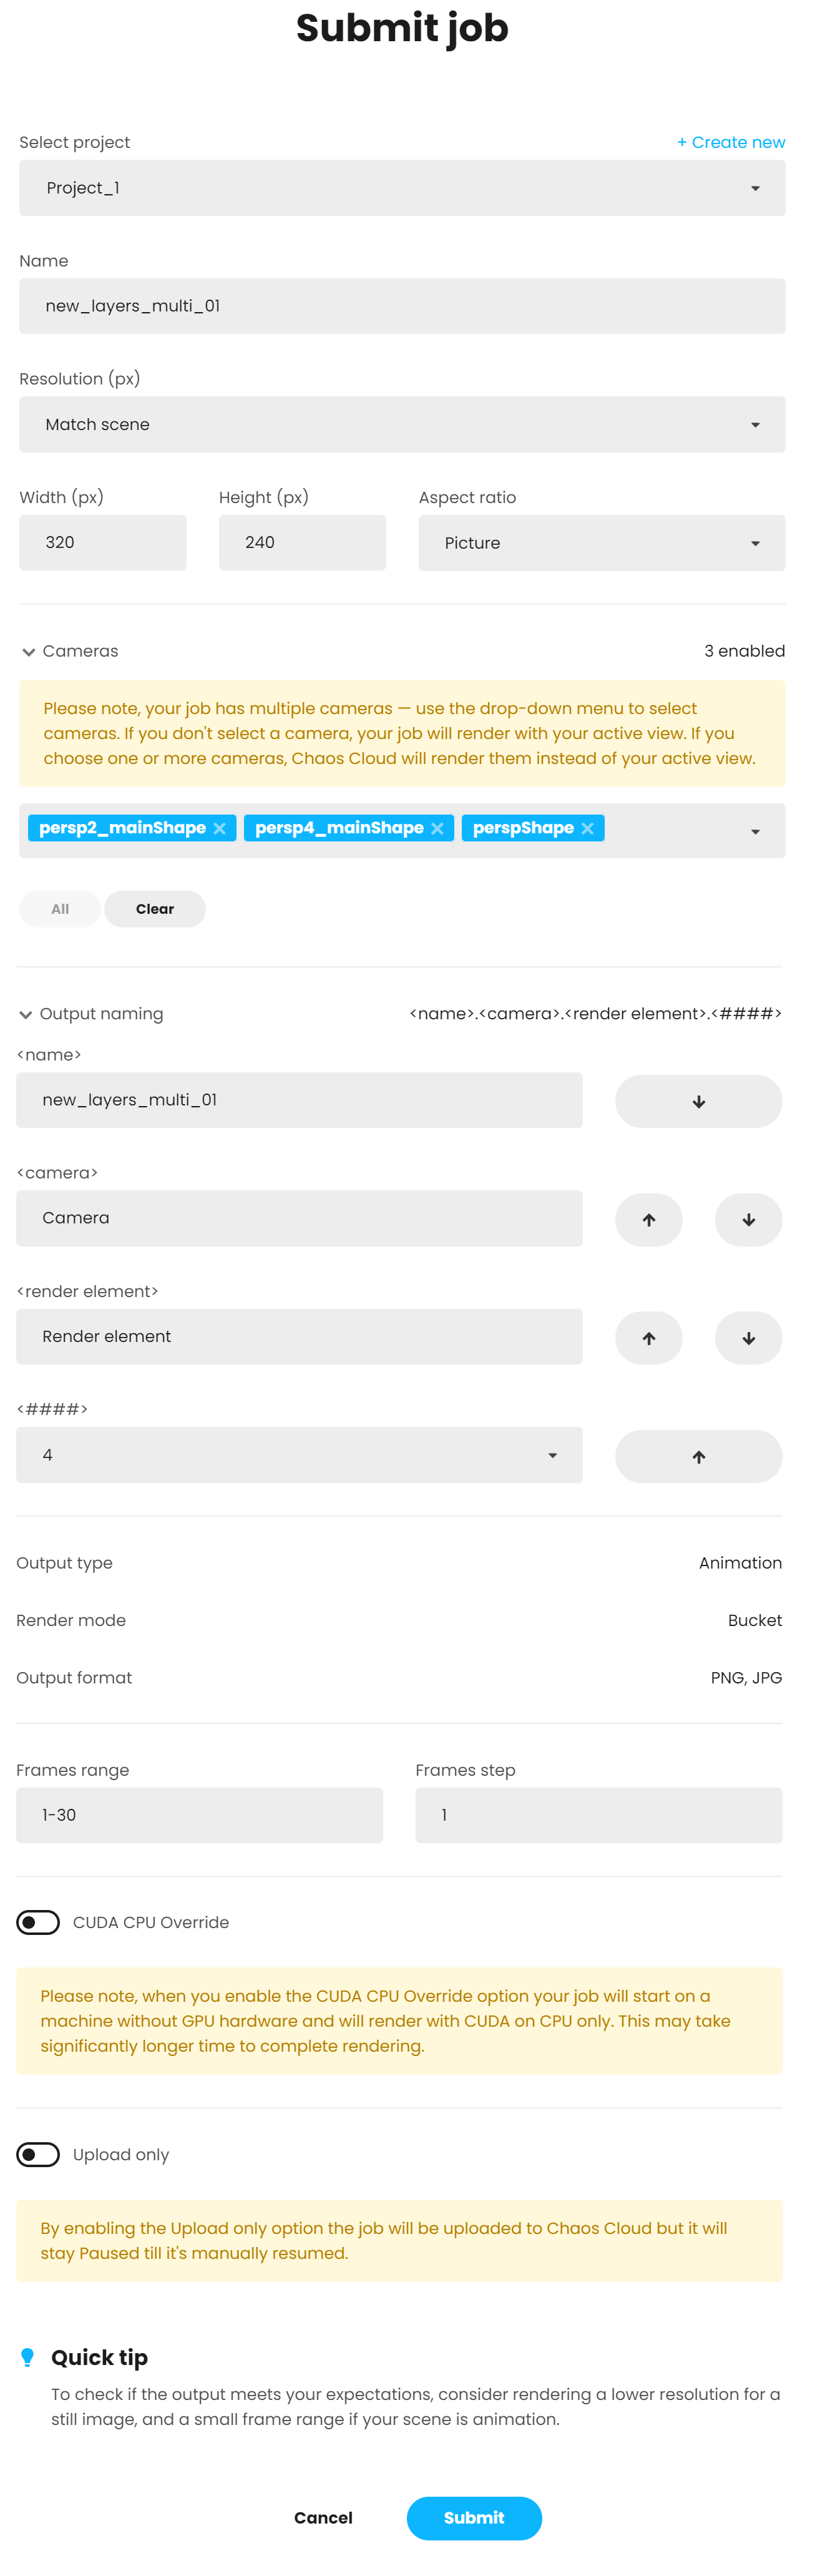Viewport: 820px width, 2576px height.
Task: Move the camera token up
Action: coord(648,1219)
